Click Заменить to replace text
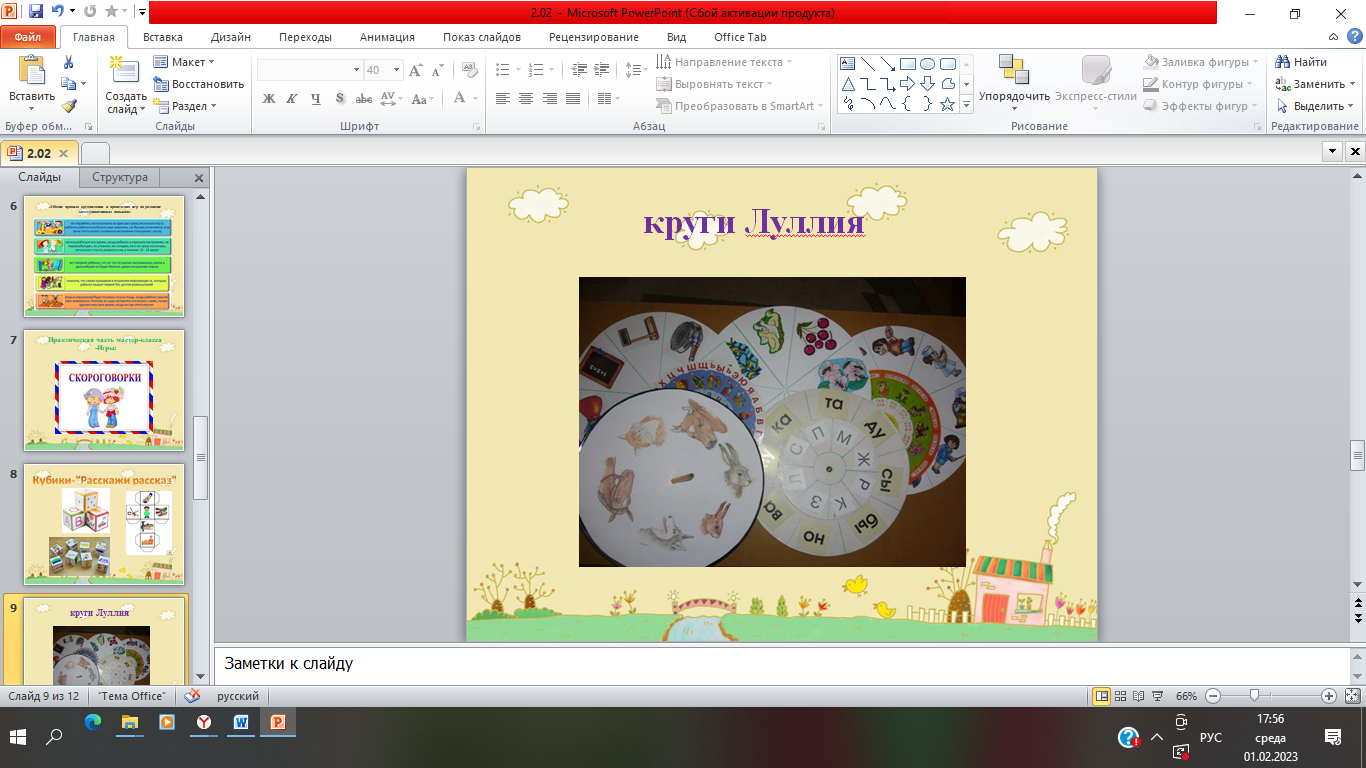 click(x=1314, y=84)
